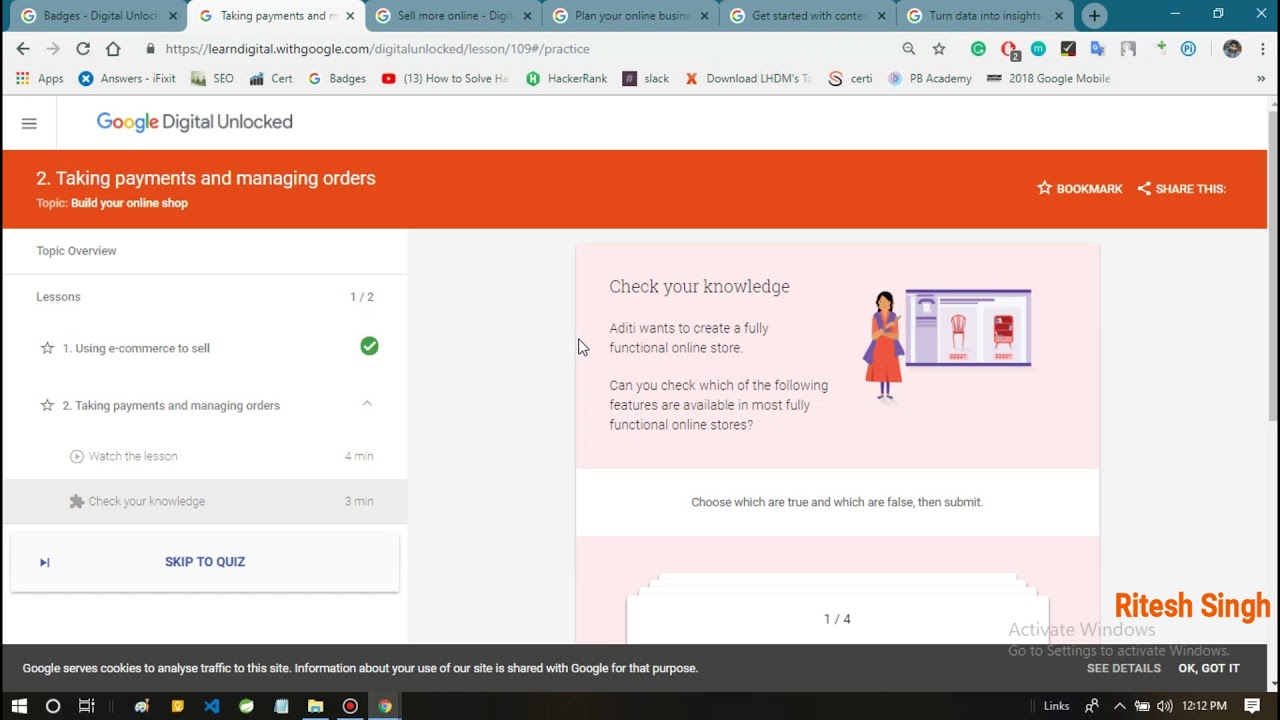
Task: Switch to Get started with content tab
Action: [808, 16]
